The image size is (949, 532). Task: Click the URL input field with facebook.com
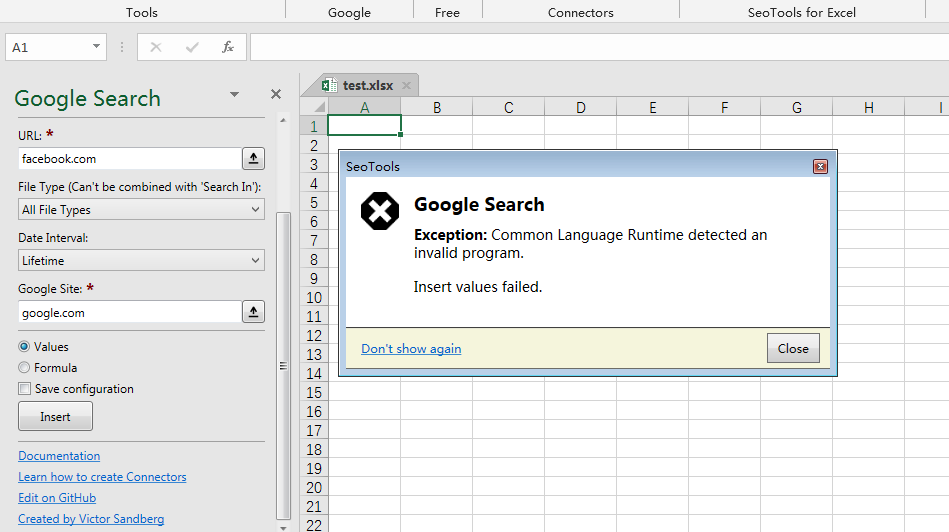130,159
